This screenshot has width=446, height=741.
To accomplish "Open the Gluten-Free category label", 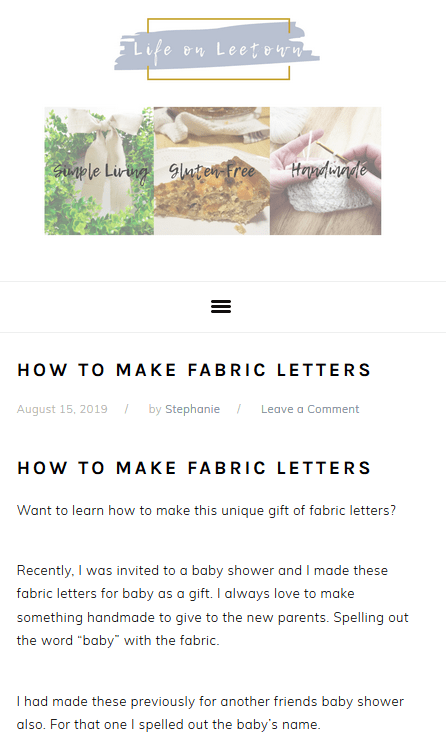I will (x=212, y=171).
